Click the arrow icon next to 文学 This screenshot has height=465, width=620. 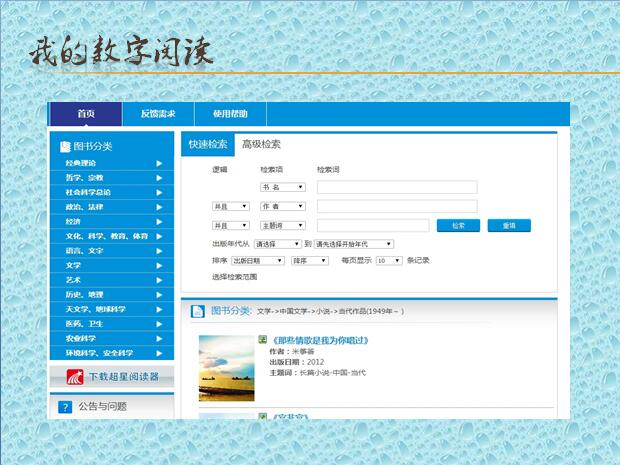[159, 265]
